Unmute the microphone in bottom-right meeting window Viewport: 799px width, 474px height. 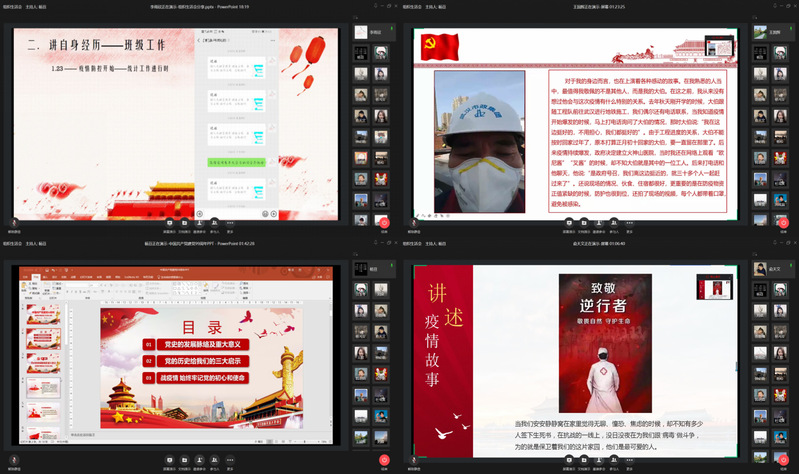tap(414, 460)
